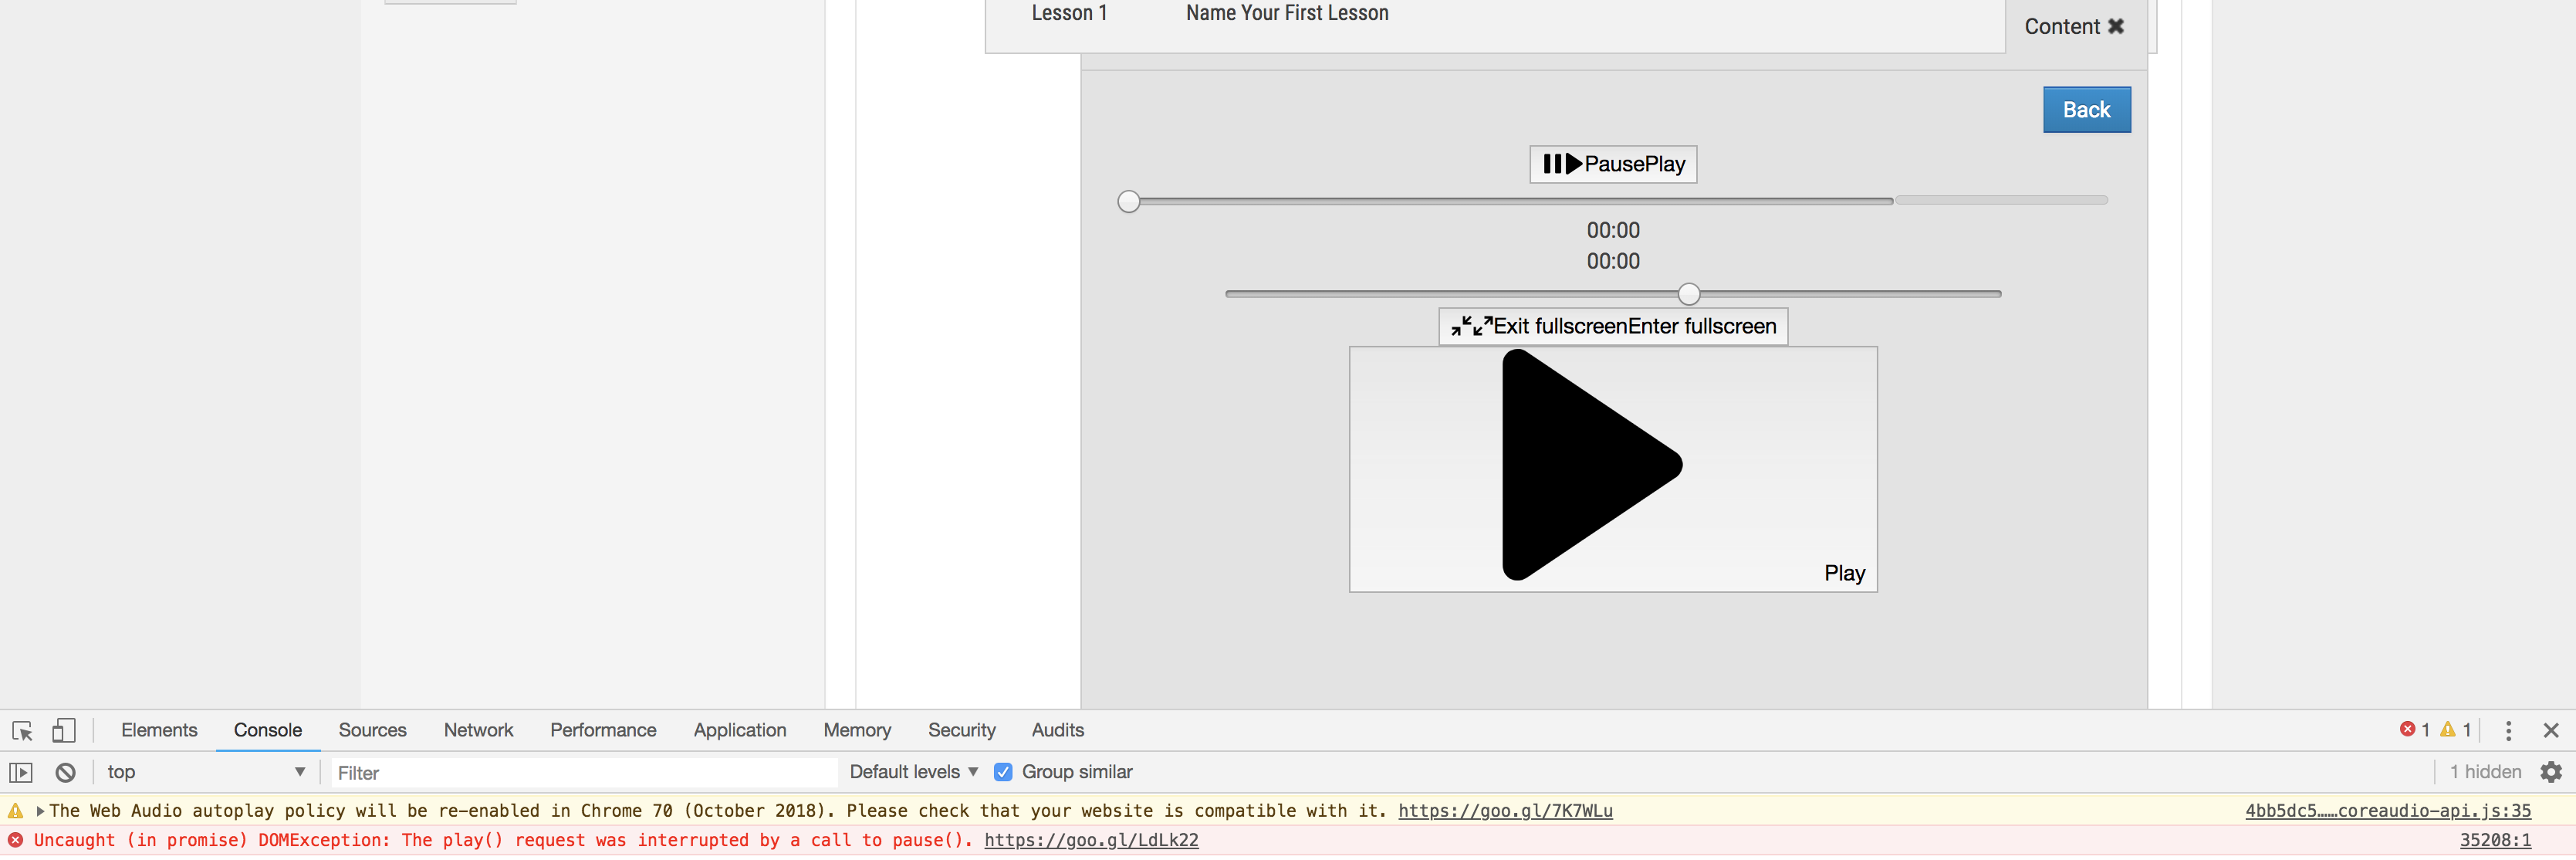The width and height of the screenshot is (2576, 860).
Task: Open the top frame context dropdown
Action: tap(205, 771)
